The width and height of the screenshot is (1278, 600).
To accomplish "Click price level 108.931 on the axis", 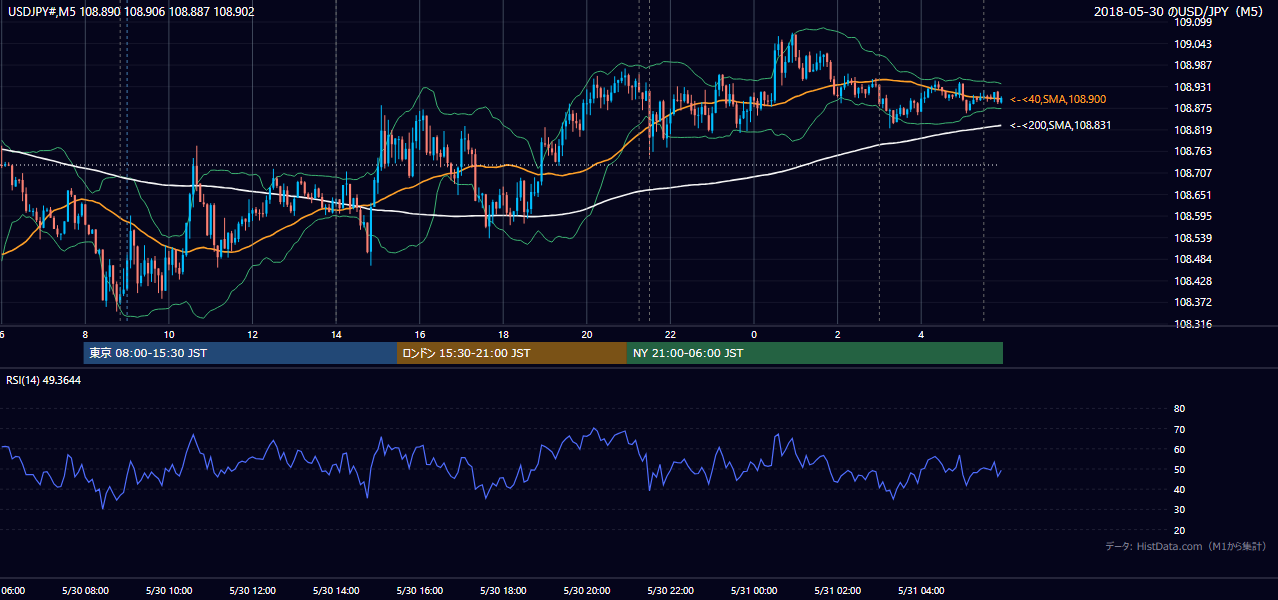I will pyautogui.click(x=1193, y=87).
